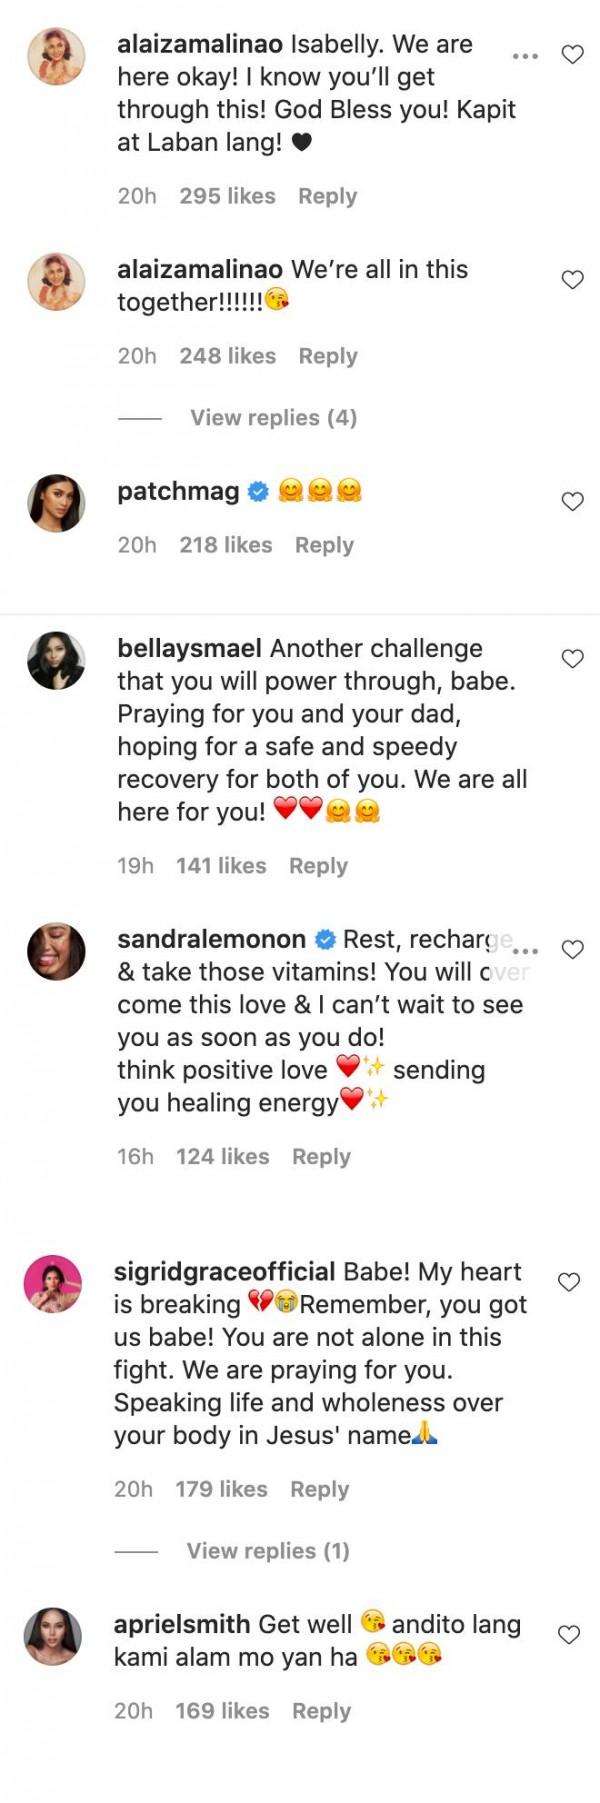Click the sigridgraceofficial username link
The image size is (600, 1803).
coord(224,1272)
